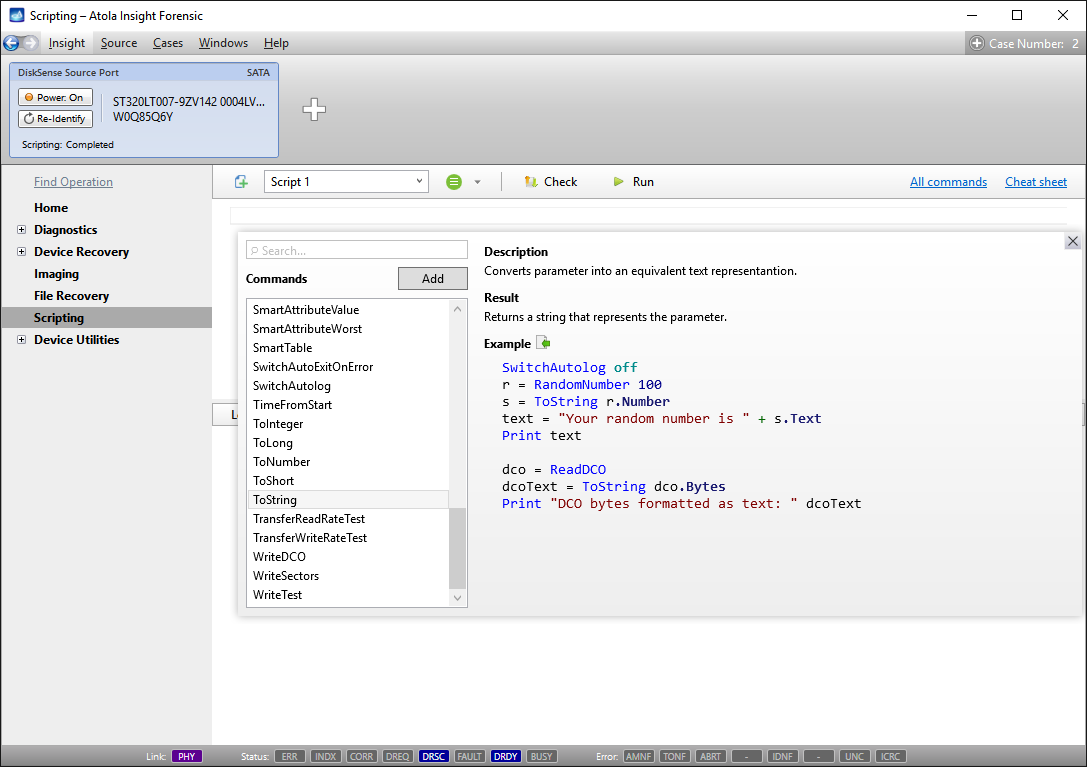This screenshot has height=767, width=1087.
Task: Expand the Device Utilities tree node
Action: coord(21,340)
